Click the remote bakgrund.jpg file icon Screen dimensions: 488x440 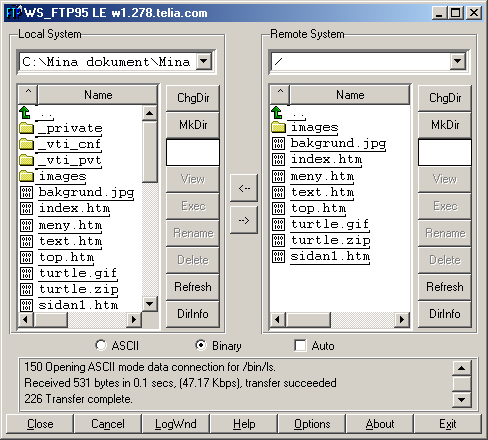tap(278, 144)
